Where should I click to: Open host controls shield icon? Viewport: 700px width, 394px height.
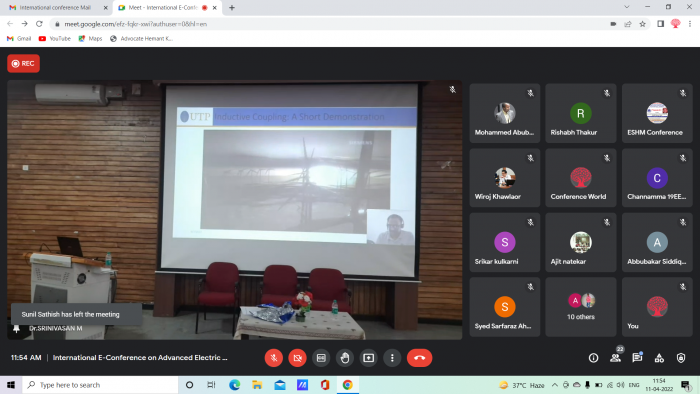click(681, 358)
